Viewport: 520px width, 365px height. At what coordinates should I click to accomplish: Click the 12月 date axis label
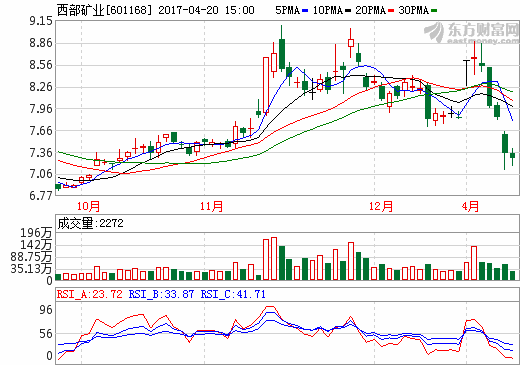381,206
